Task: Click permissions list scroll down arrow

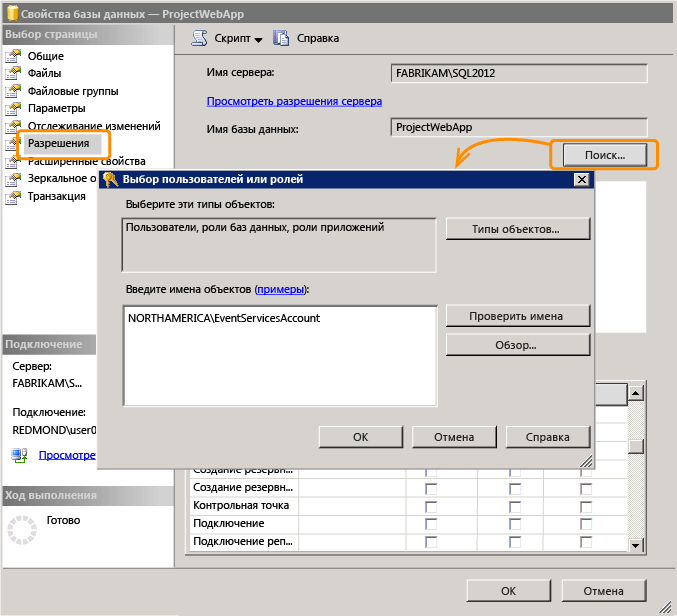Action: pos(636,545)
